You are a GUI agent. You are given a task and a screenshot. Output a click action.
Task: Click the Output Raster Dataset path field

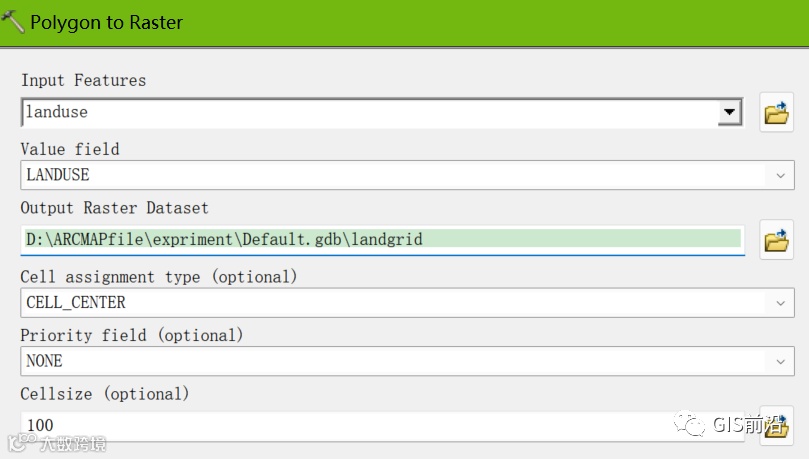click(x=380, y=240)
